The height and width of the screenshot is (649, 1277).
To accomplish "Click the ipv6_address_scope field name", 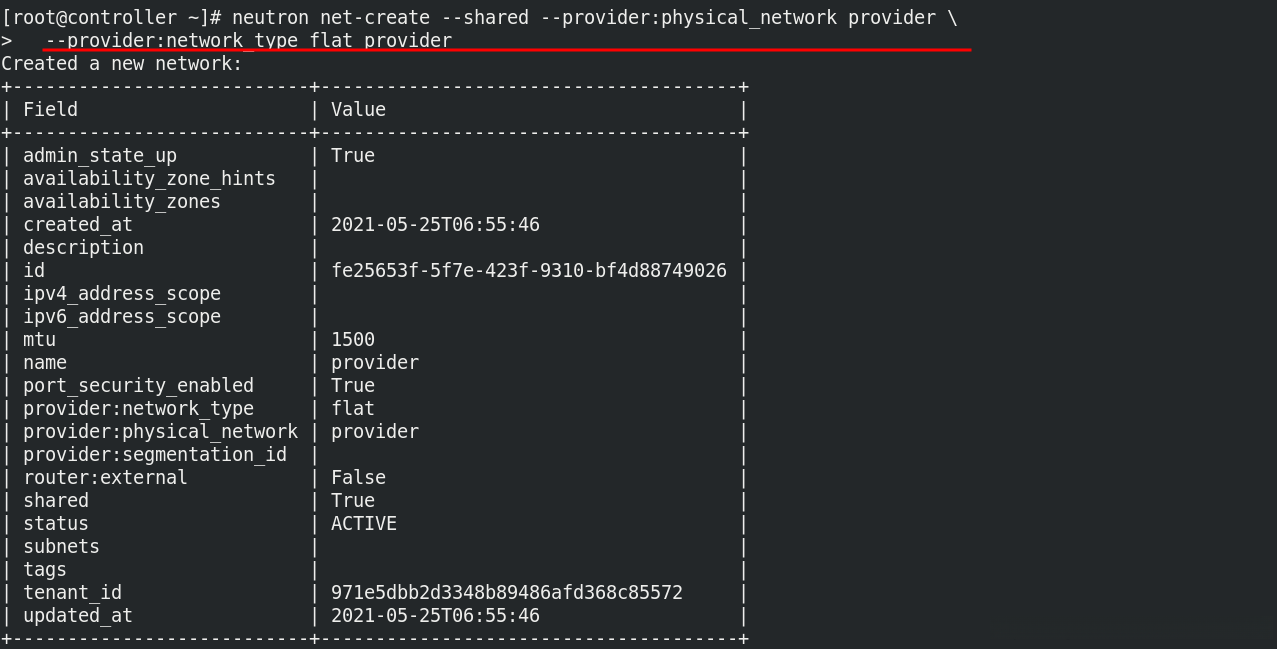I will click(122, 317).
